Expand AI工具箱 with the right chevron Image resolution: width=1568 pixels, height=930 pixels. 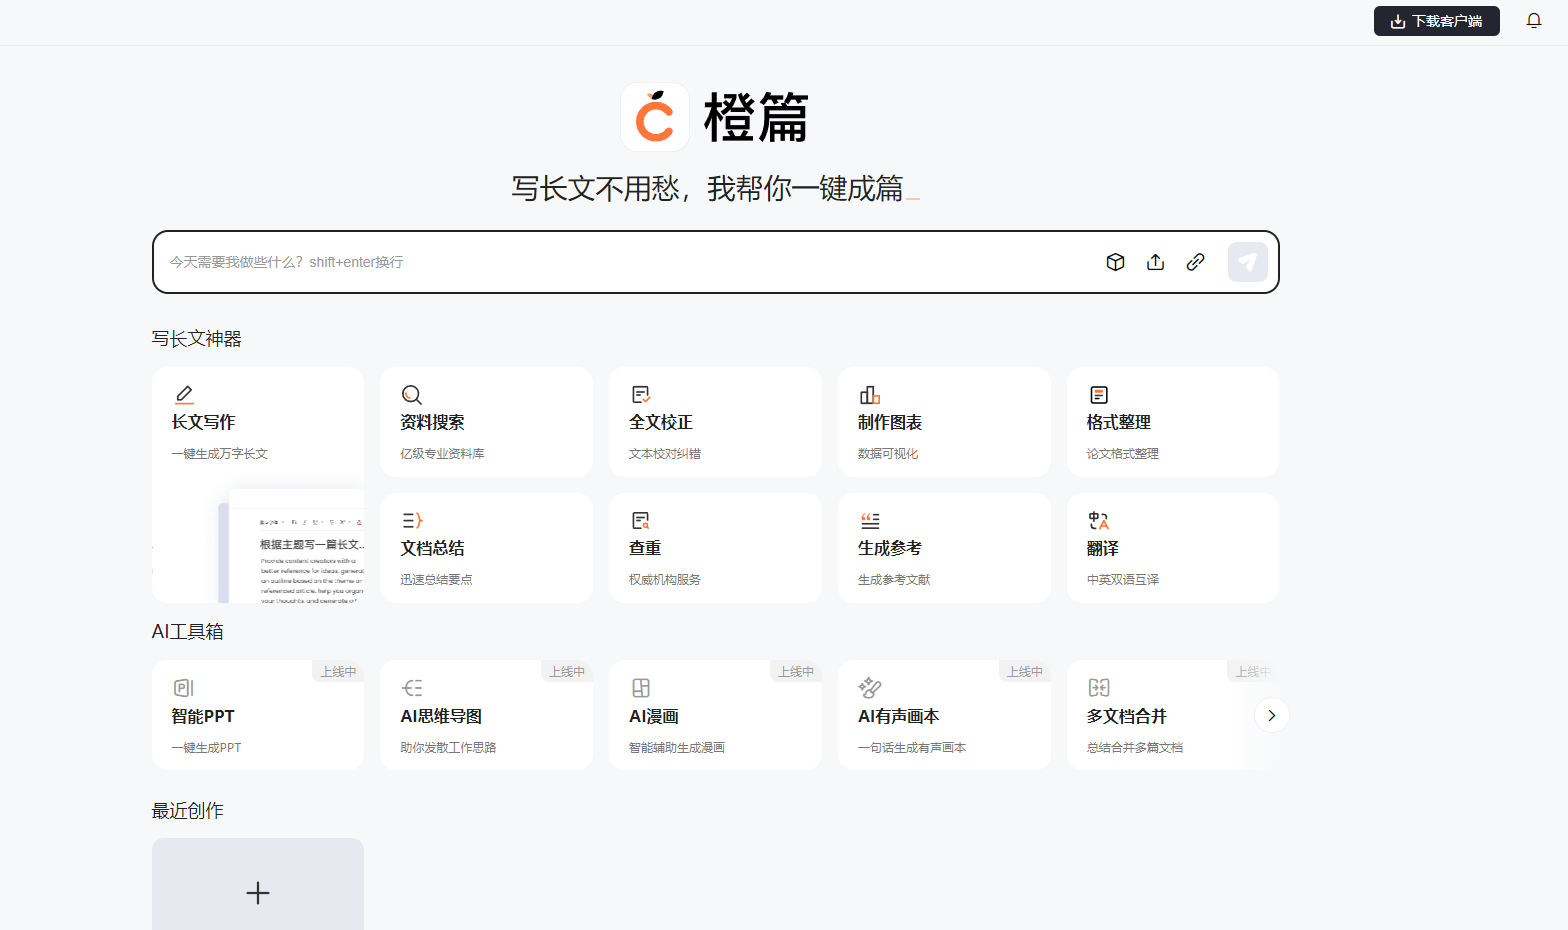click(x=1271, y=715)
